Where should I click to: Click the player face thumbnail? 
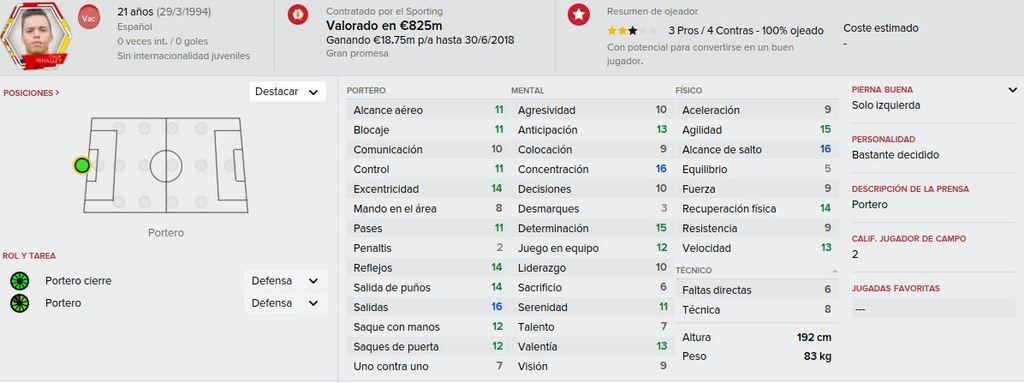[36, 35]
